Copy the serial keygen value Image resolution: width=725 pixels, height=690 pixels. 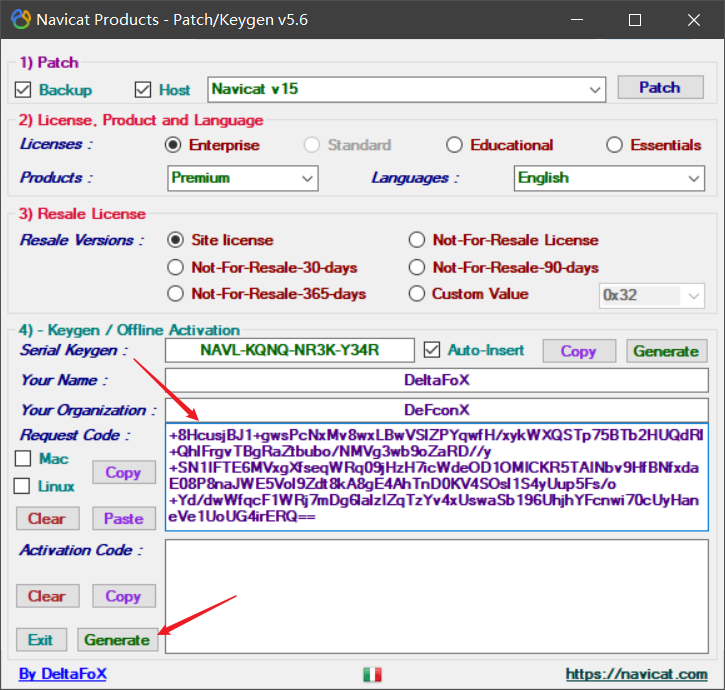[x=579, y=351]
